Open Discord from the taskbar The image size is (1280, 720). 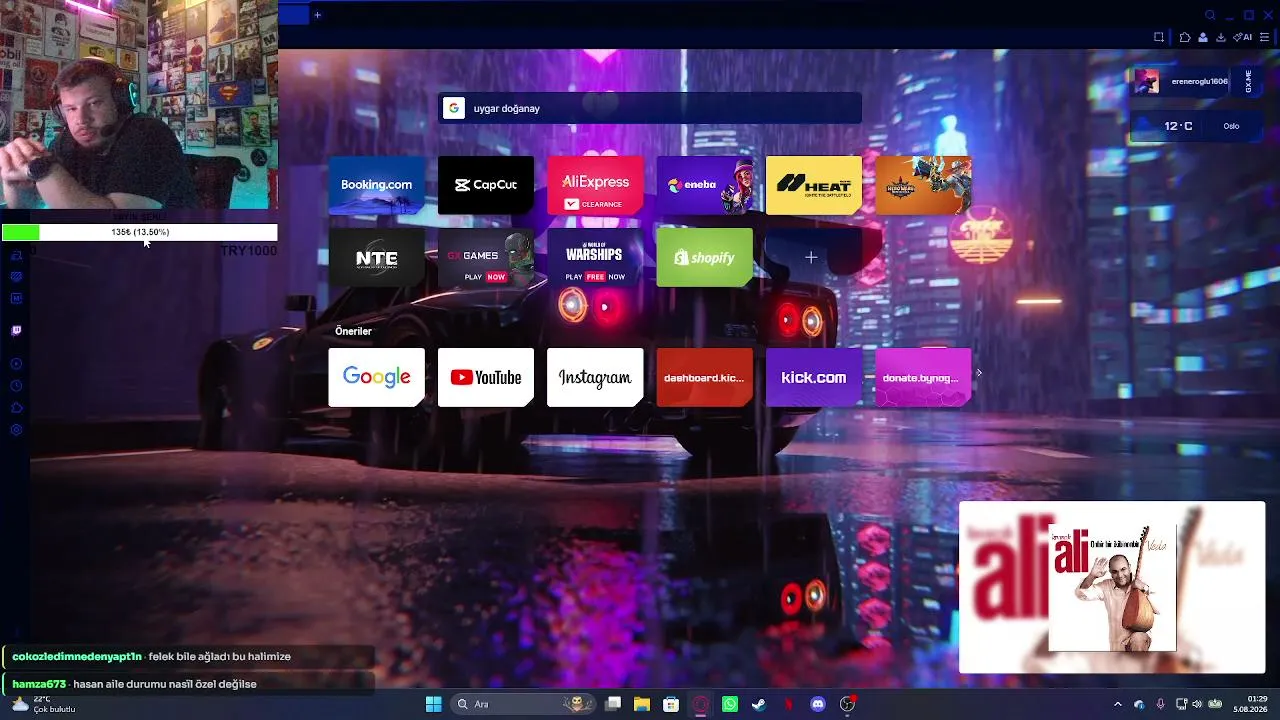point(818,704)
